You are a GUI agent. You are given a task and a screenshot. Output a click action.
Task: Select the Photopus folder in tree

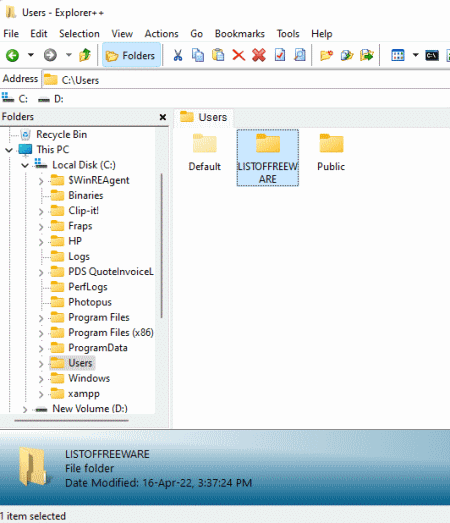(90, 302)
